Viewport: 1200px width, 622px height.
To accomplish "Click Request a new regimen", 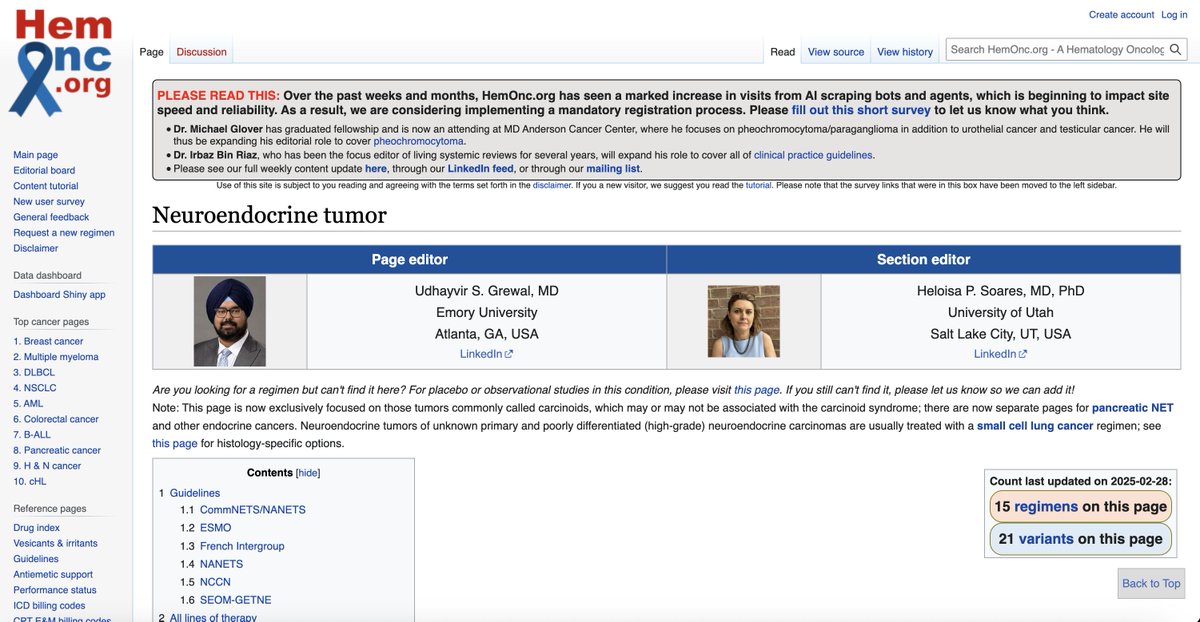I will point(64,233).
